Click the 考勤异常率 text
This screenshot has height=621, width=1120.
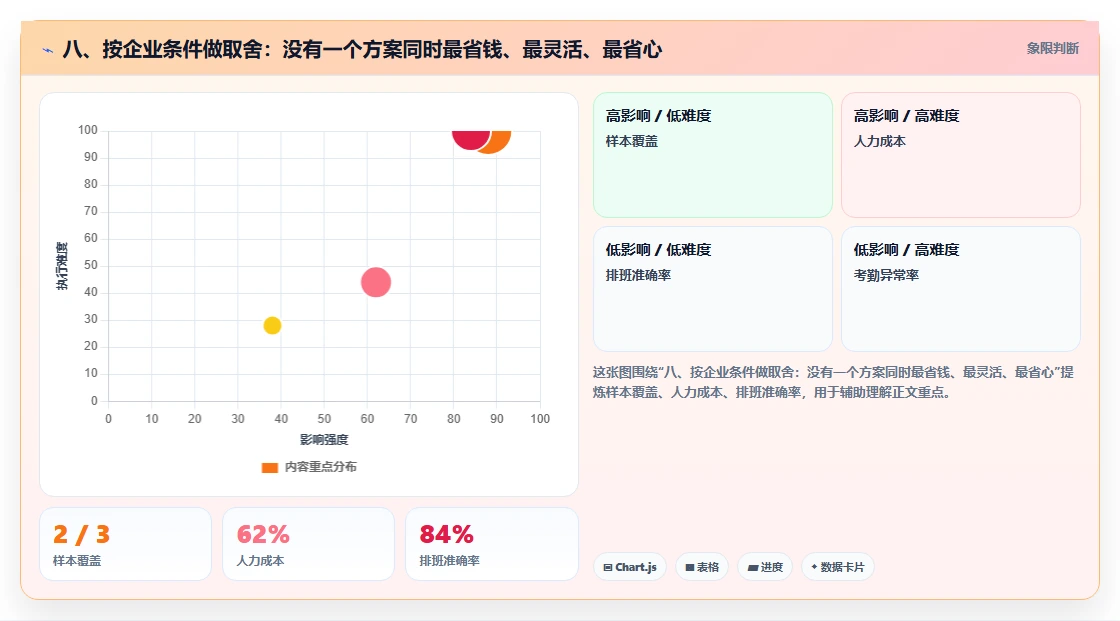pos(886,275)
